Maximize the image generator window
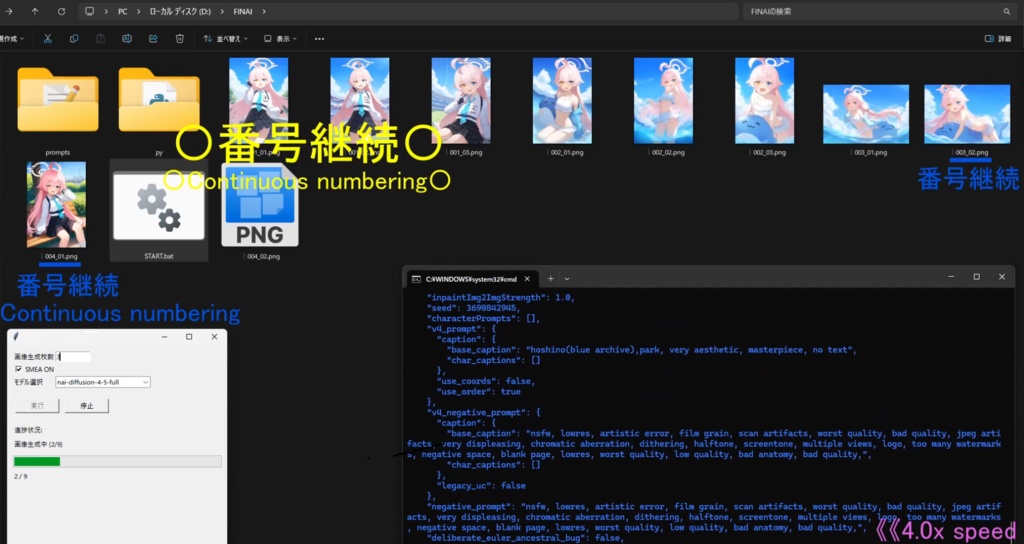 (189, 337)
